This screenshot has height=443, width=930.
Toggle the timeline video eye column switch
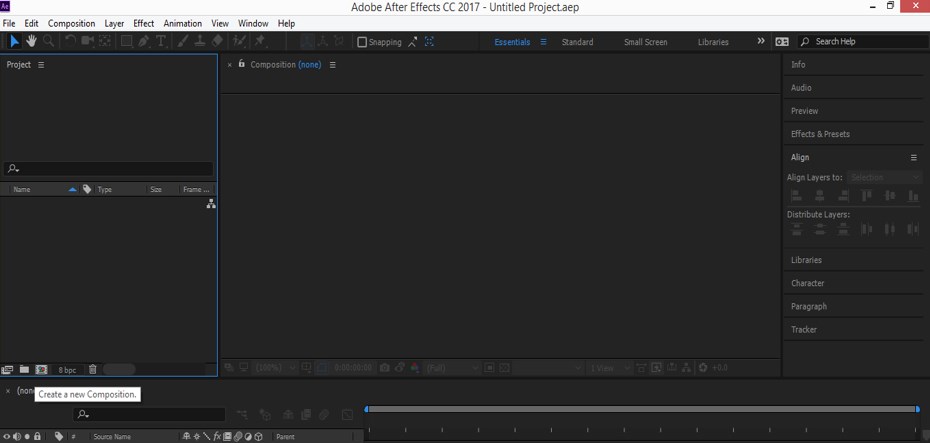tap(7, 436)
